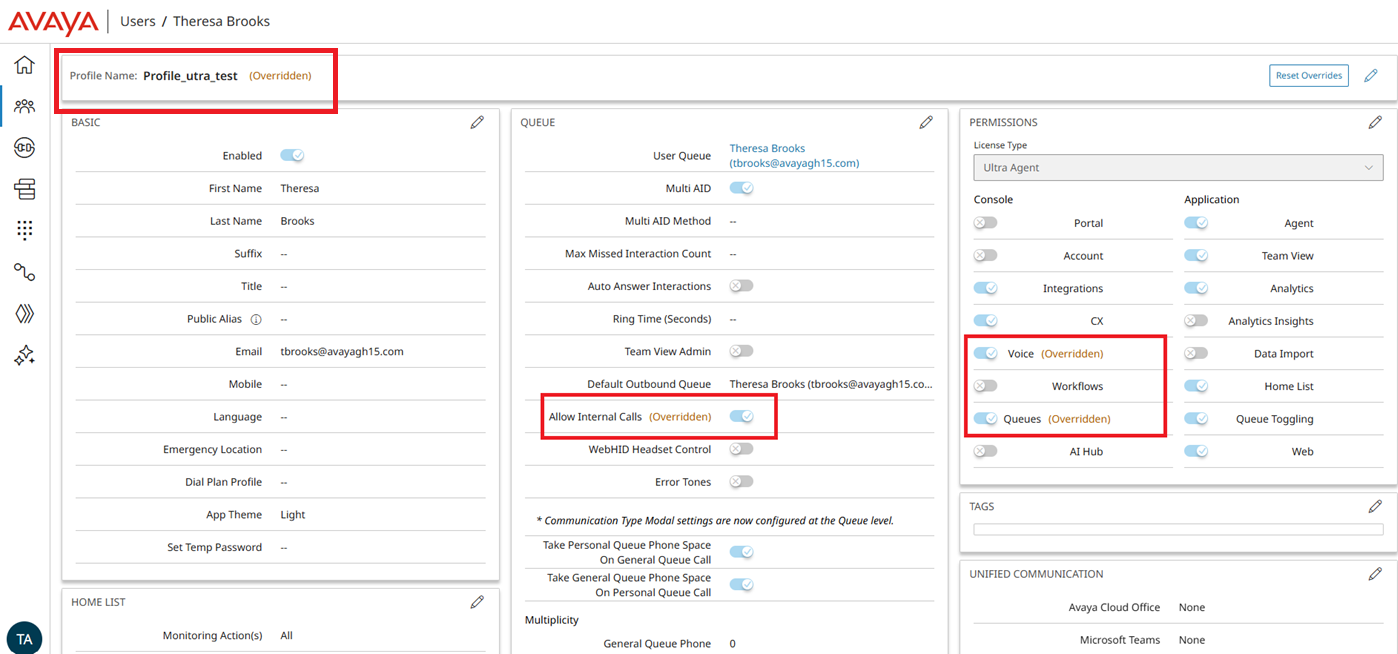Open the sidebar stacked blocks icon
Screen dimensions: 1398x654
pos(24,189)
